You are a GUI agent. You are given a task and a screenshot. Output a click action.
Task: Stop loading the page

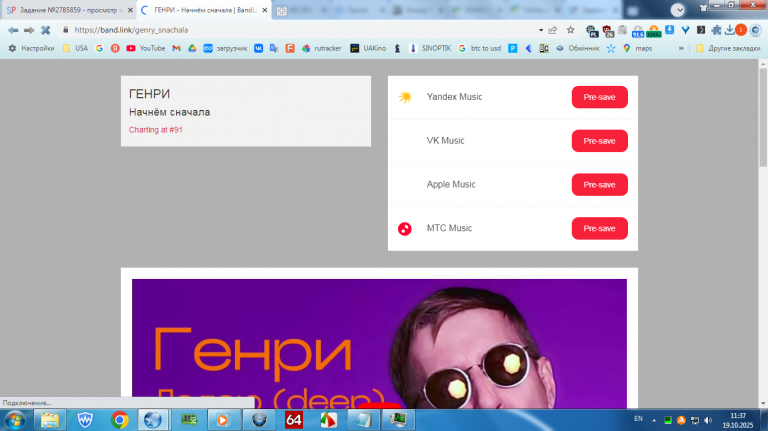coord(46,30)
